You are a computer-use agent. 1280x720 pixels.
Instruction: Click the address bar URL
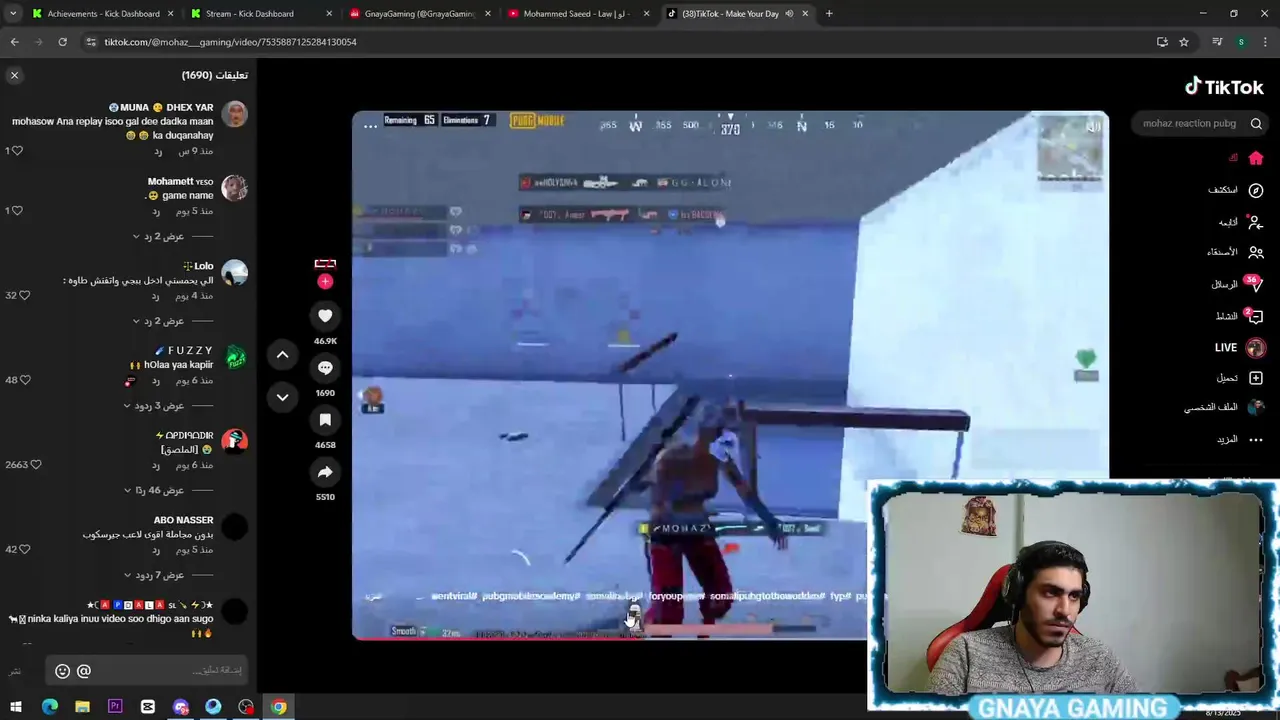[230, 42]
